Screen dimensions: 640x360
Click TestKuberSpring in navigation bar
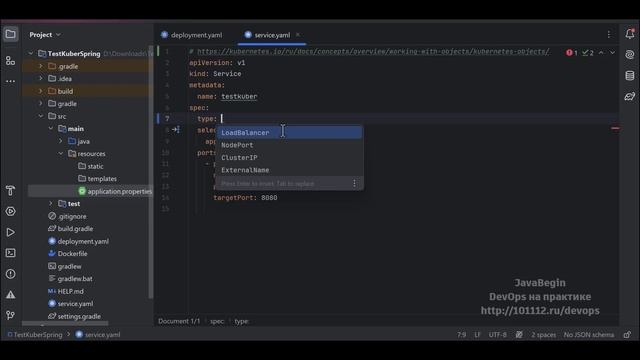[x=35, y=335]
